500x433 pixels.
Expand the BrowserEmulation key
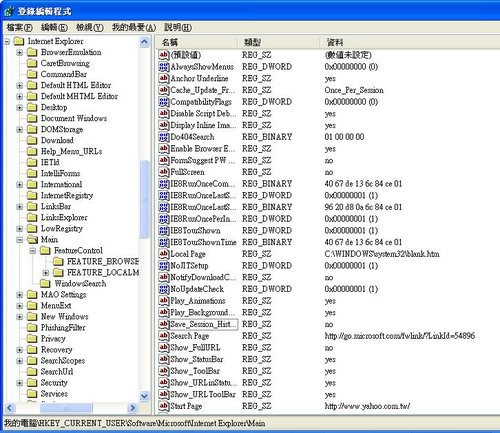(x=20, y=53)
